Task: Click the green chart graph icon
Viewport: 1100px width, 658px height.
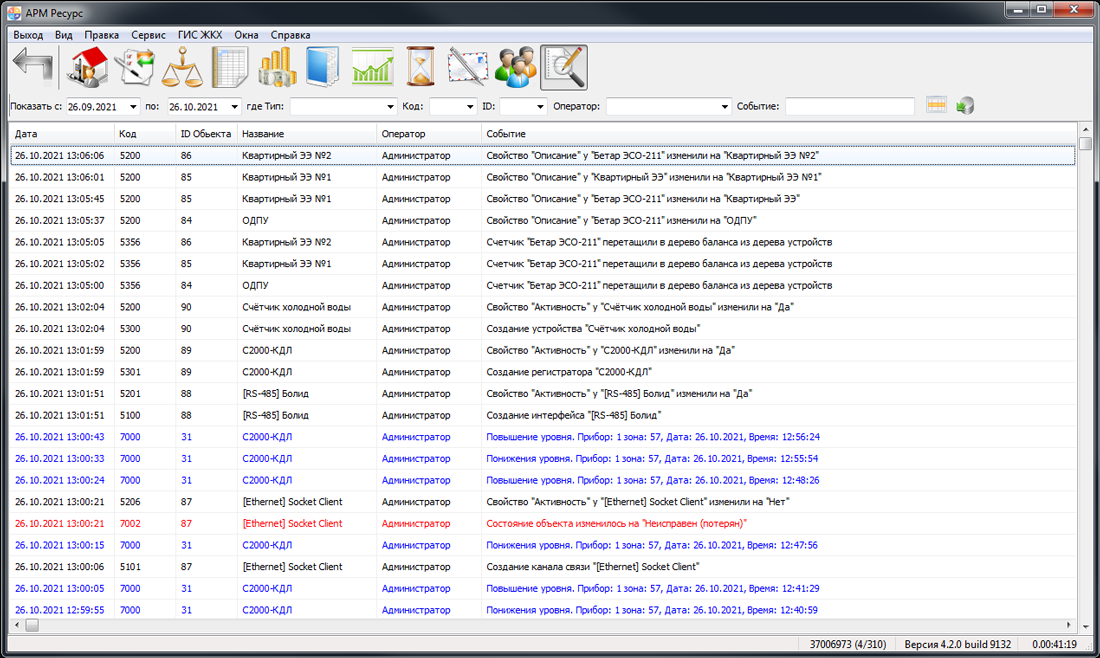Action: (372, 68)
